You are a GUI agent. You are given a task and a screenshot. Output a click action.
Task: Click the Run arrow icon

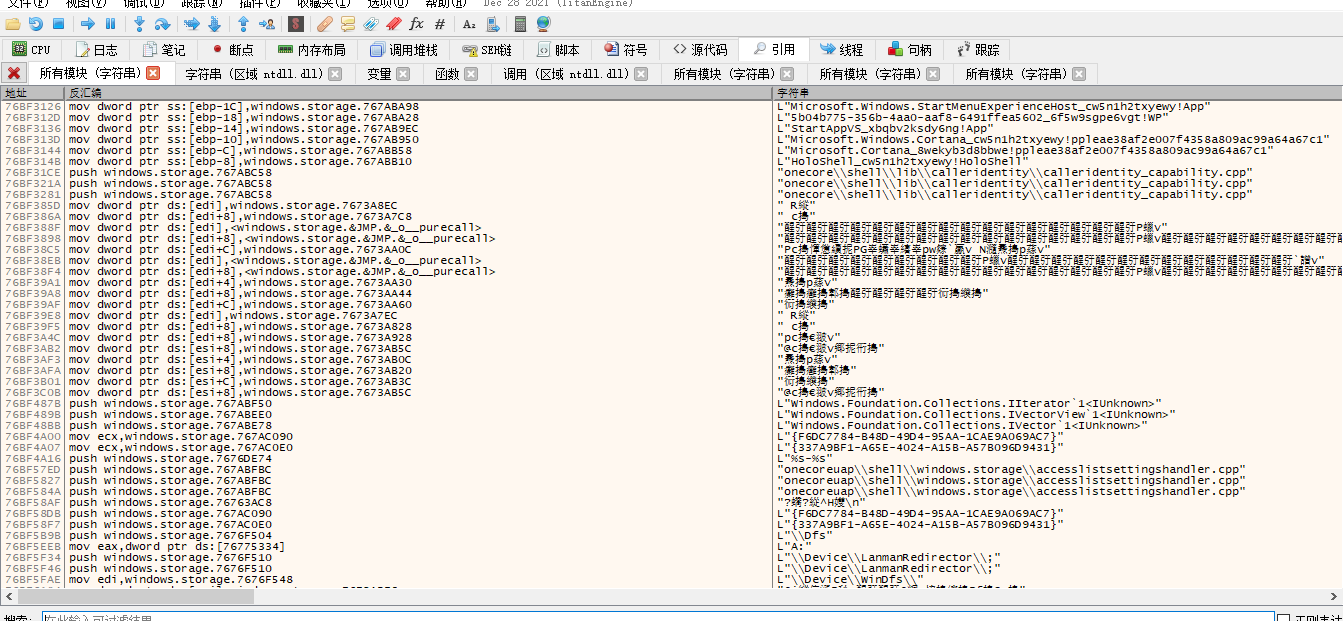pyautogui.click(x=88, y=23)
